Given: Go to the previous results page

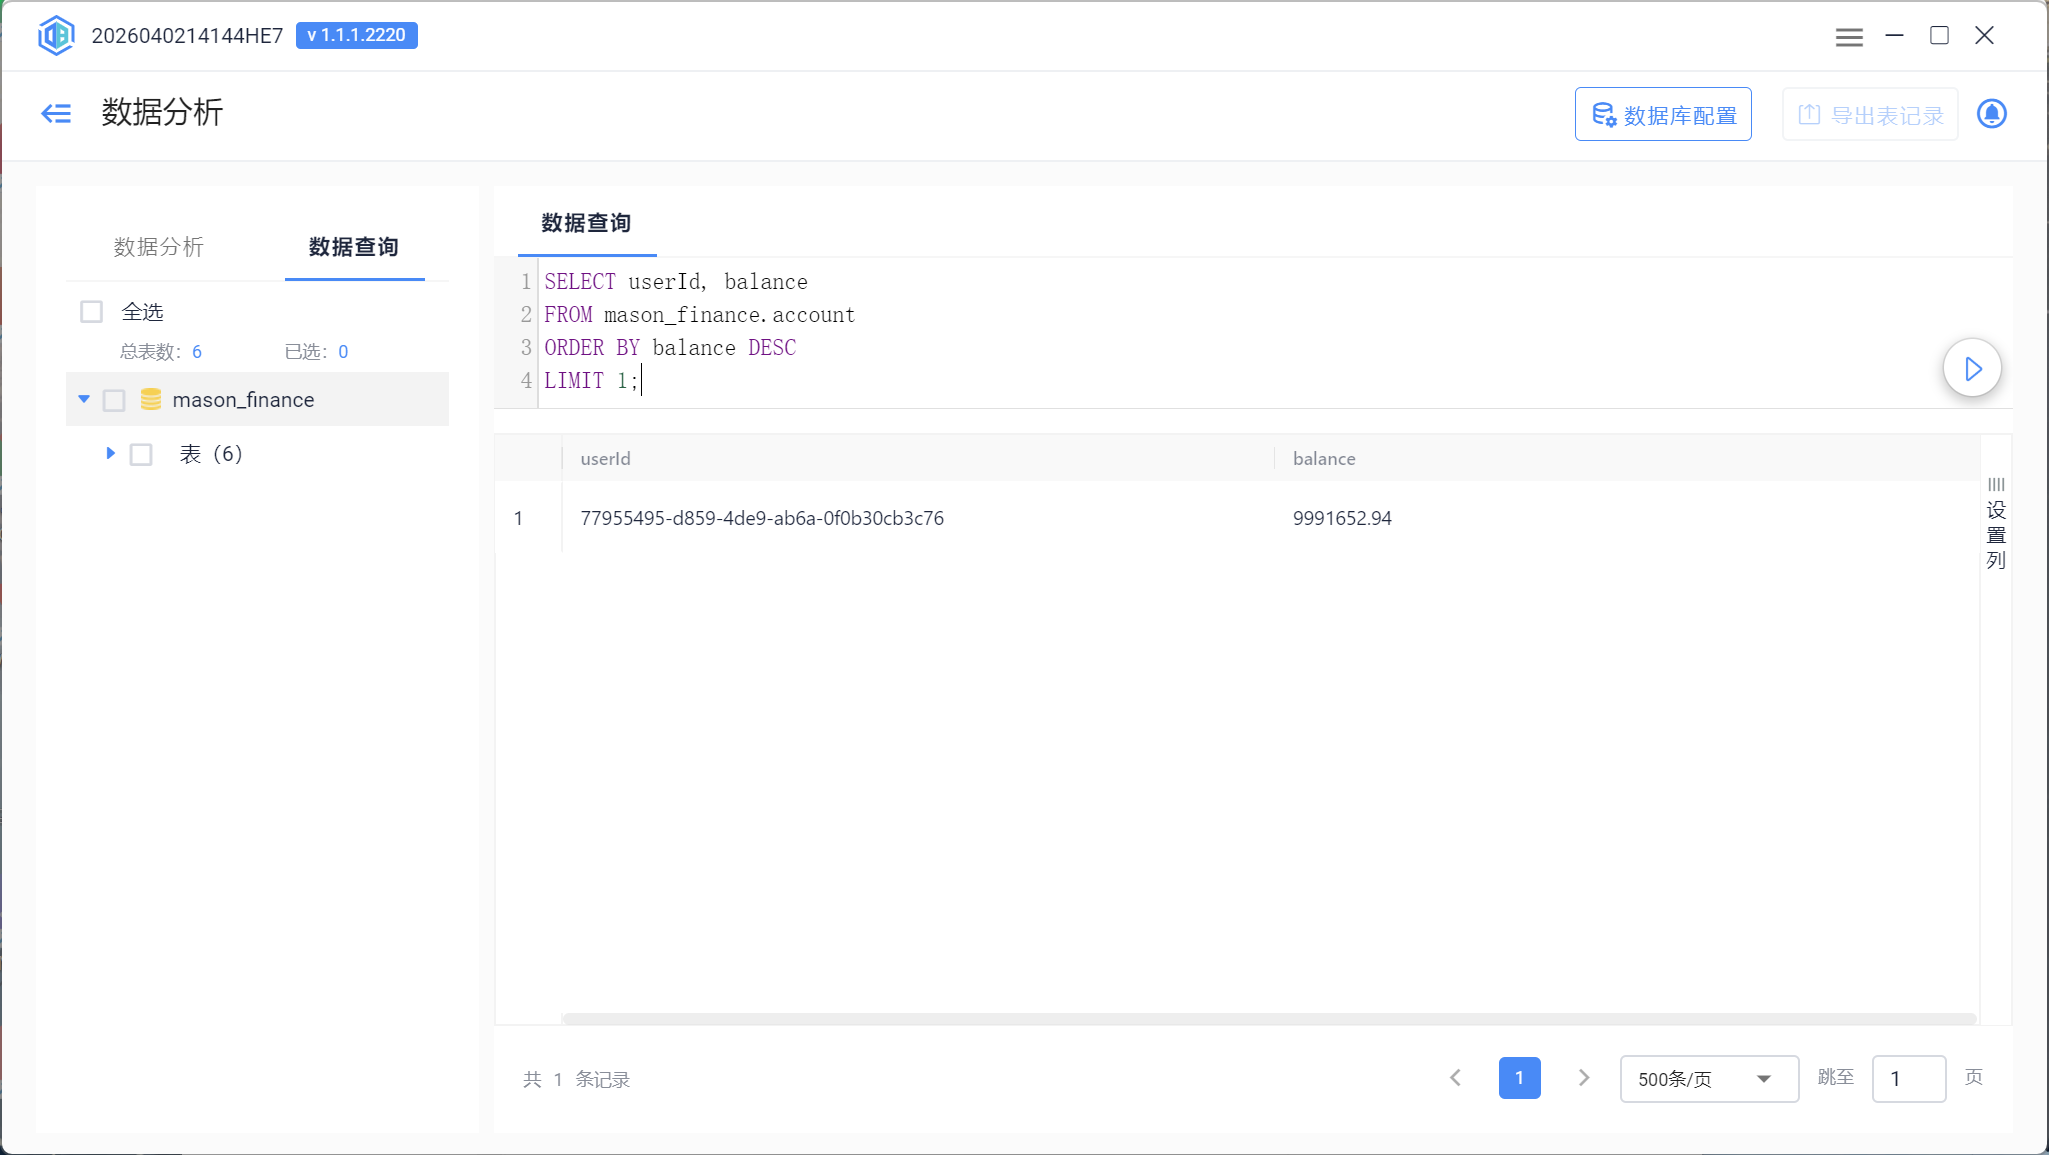Looking at the screenshot, I should [1456, 1078].
